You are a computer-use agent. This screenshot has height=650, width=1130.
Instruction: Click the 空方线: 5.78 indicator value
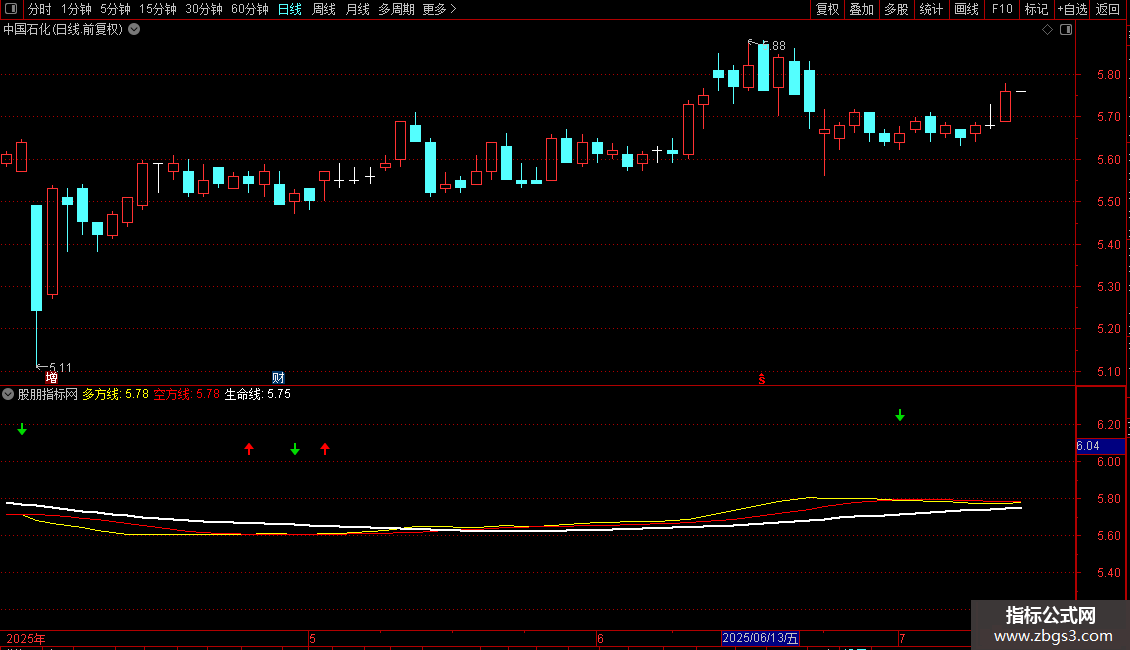[x=187, y=394]
